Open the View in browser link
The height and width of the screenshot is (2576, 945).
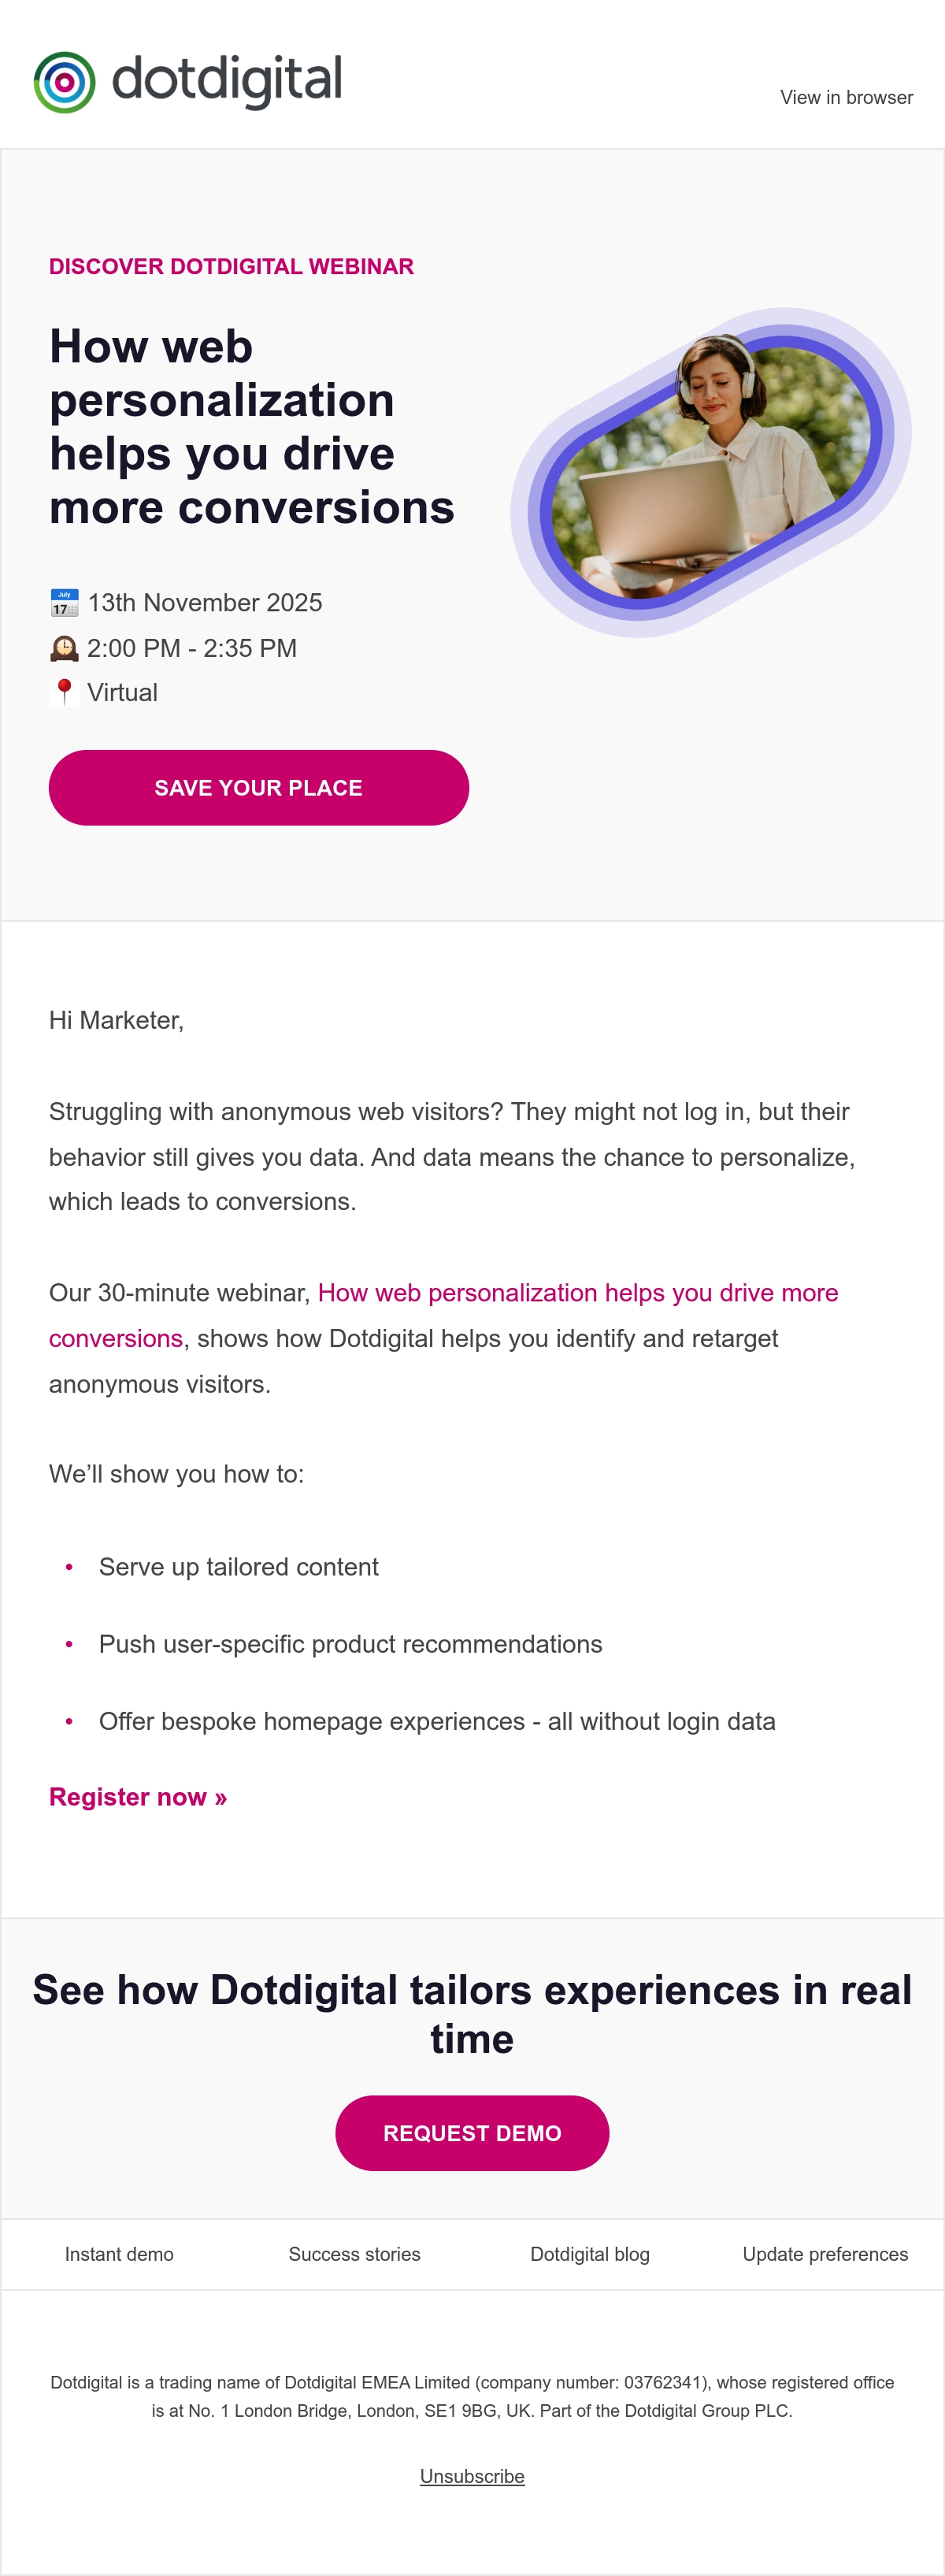(x=846, y=97)
